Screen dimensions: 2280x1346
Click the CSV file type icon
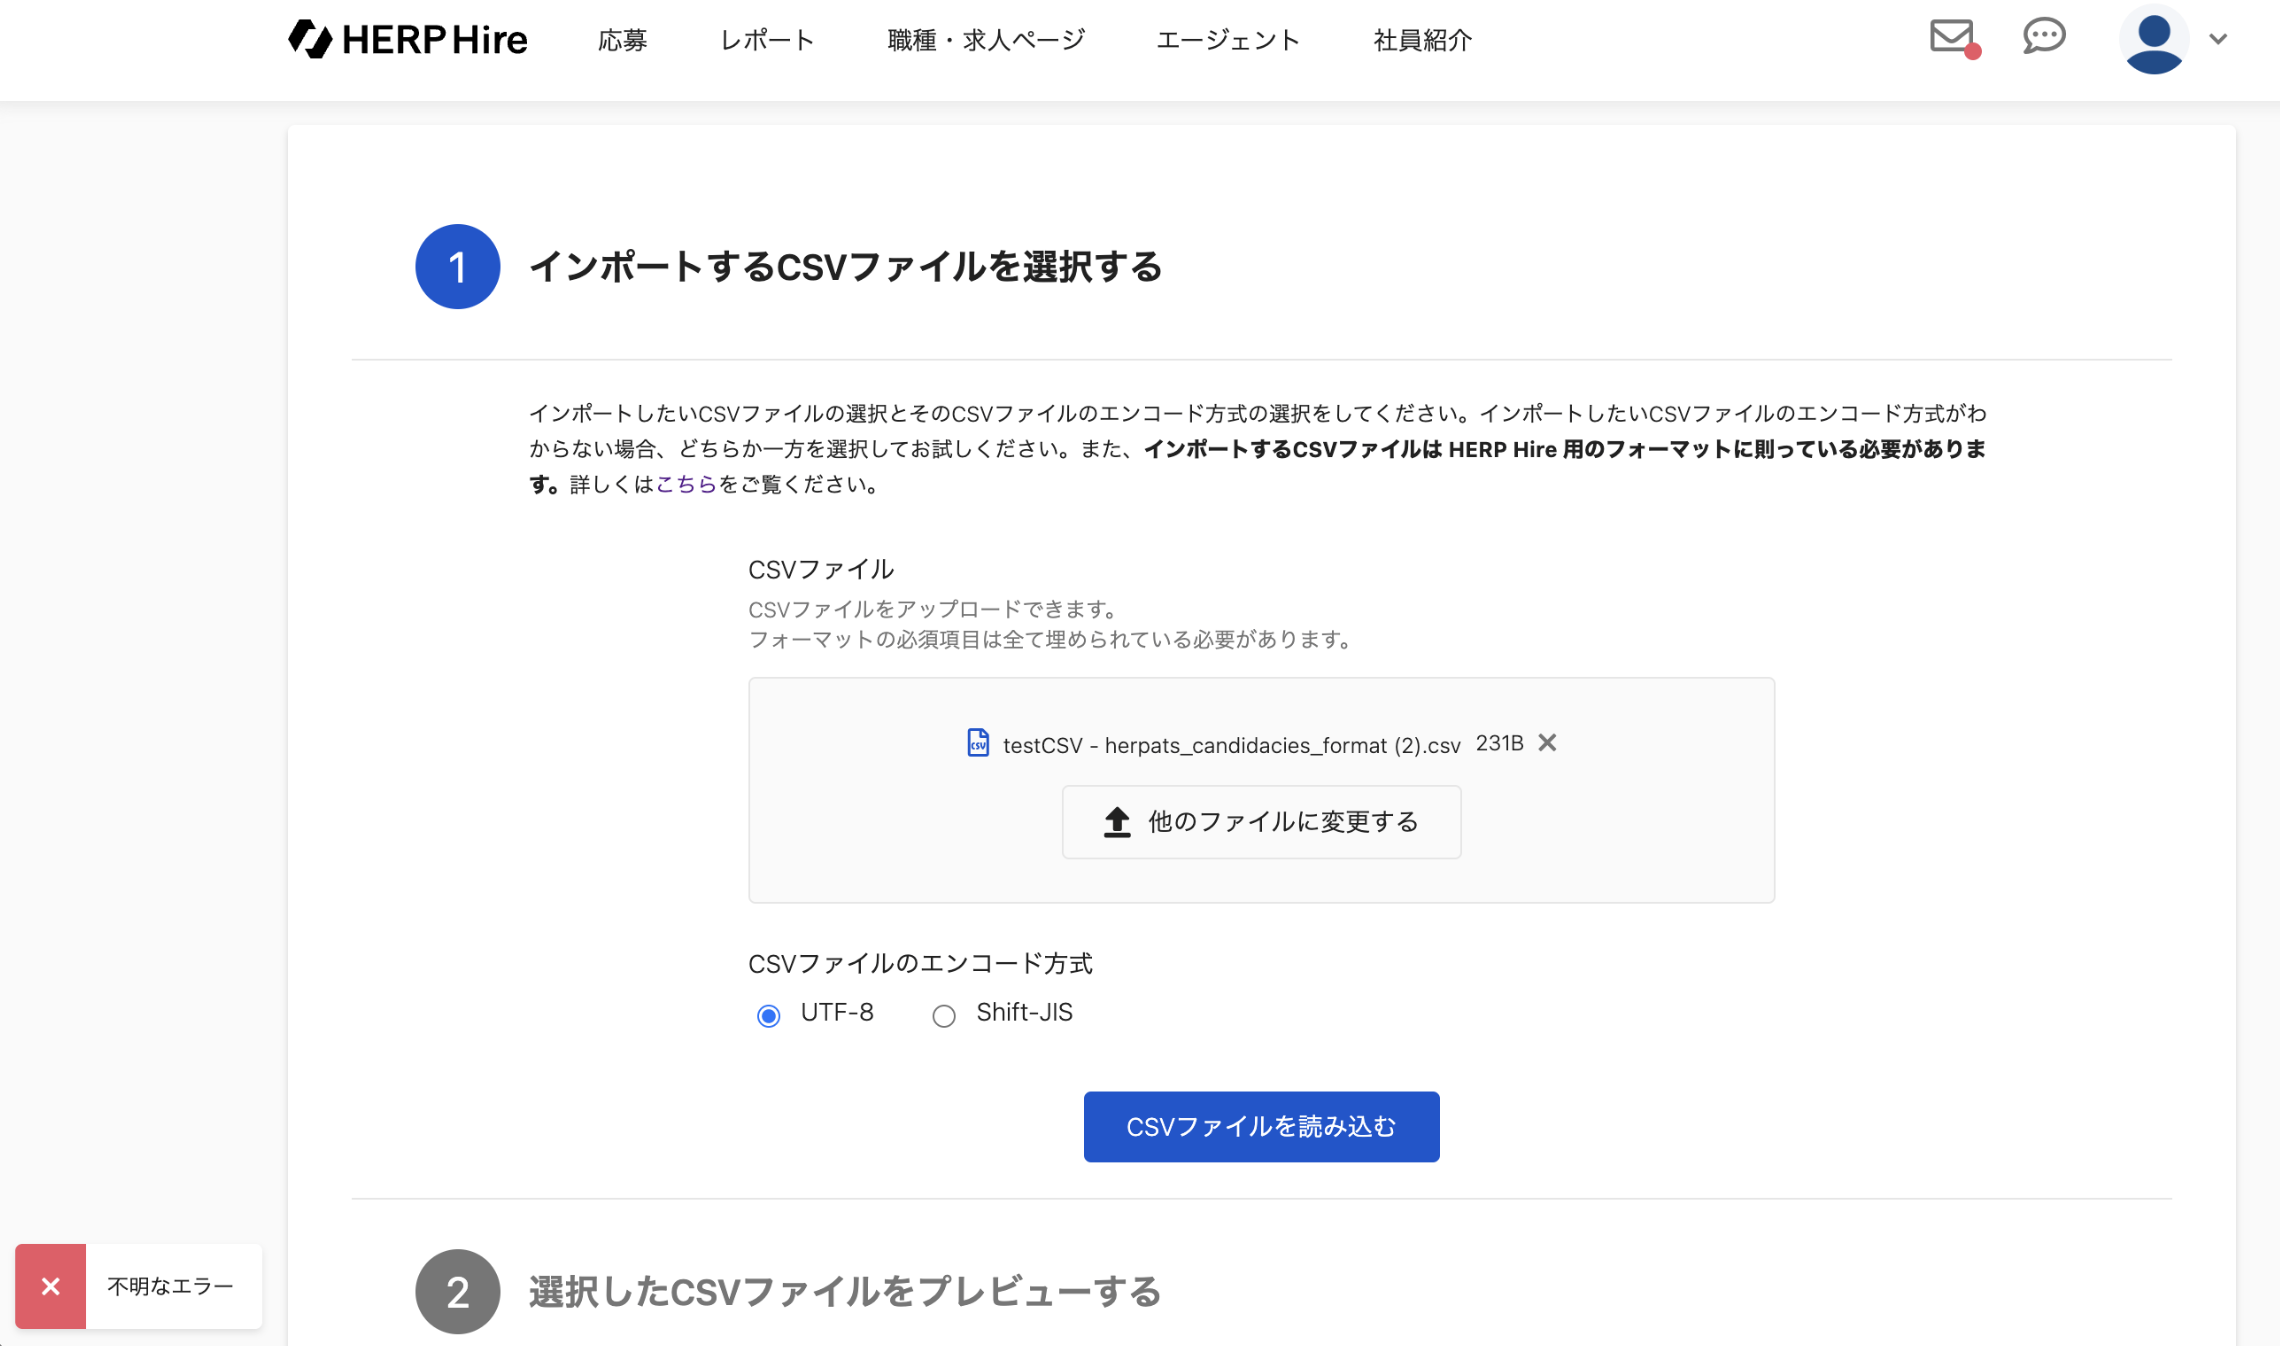[978, 743]
